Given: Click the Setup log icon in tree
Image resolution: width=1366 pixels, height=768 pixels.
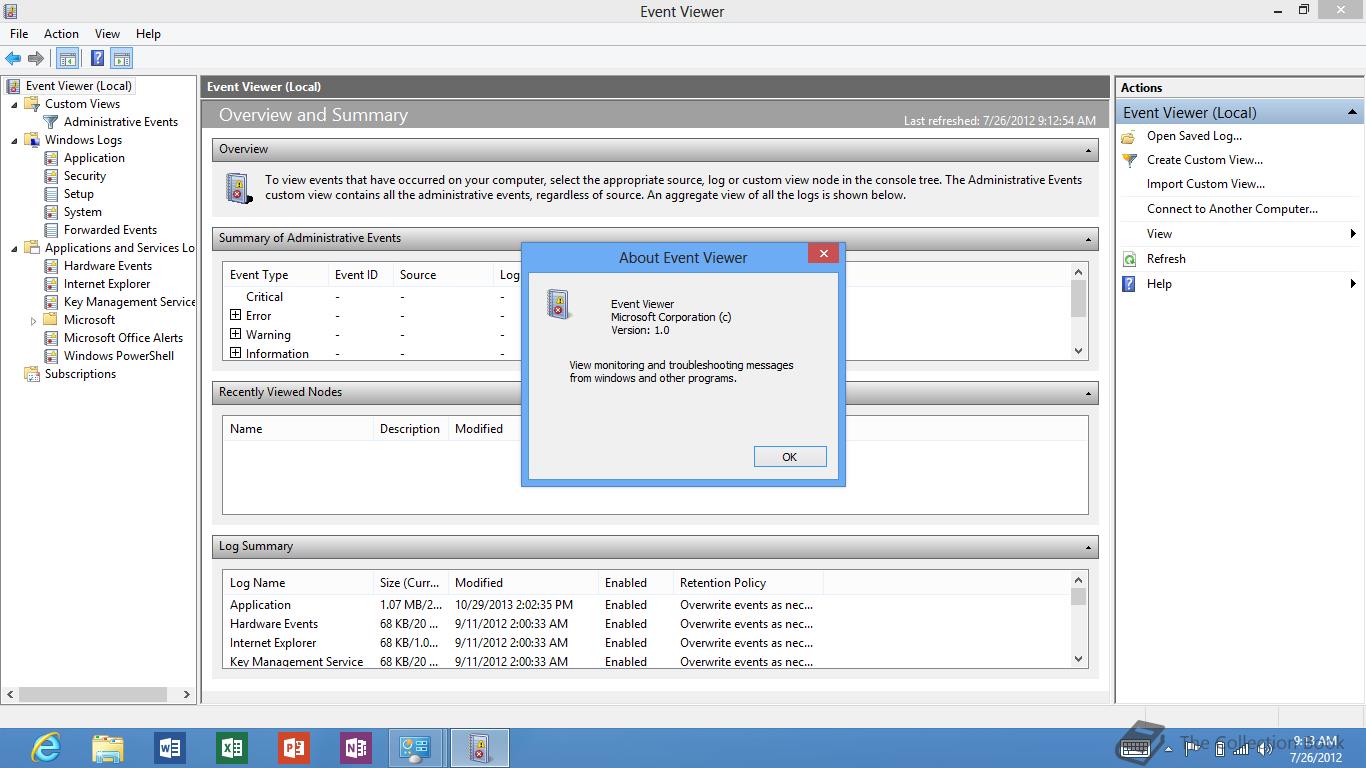Looking at the screenshot, I should [x=51, y=194].
